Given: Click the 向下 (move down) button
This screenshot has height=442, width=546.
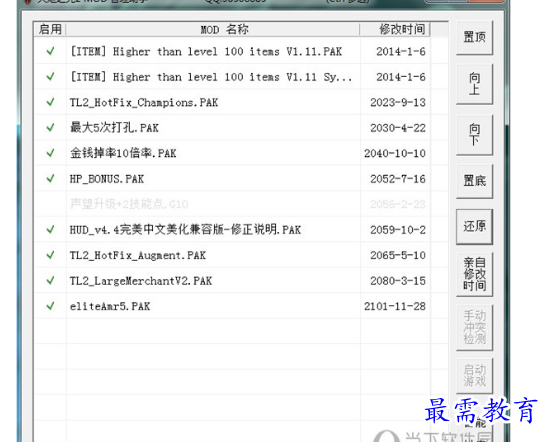Looking at the screenshot, I should point(474,135).
